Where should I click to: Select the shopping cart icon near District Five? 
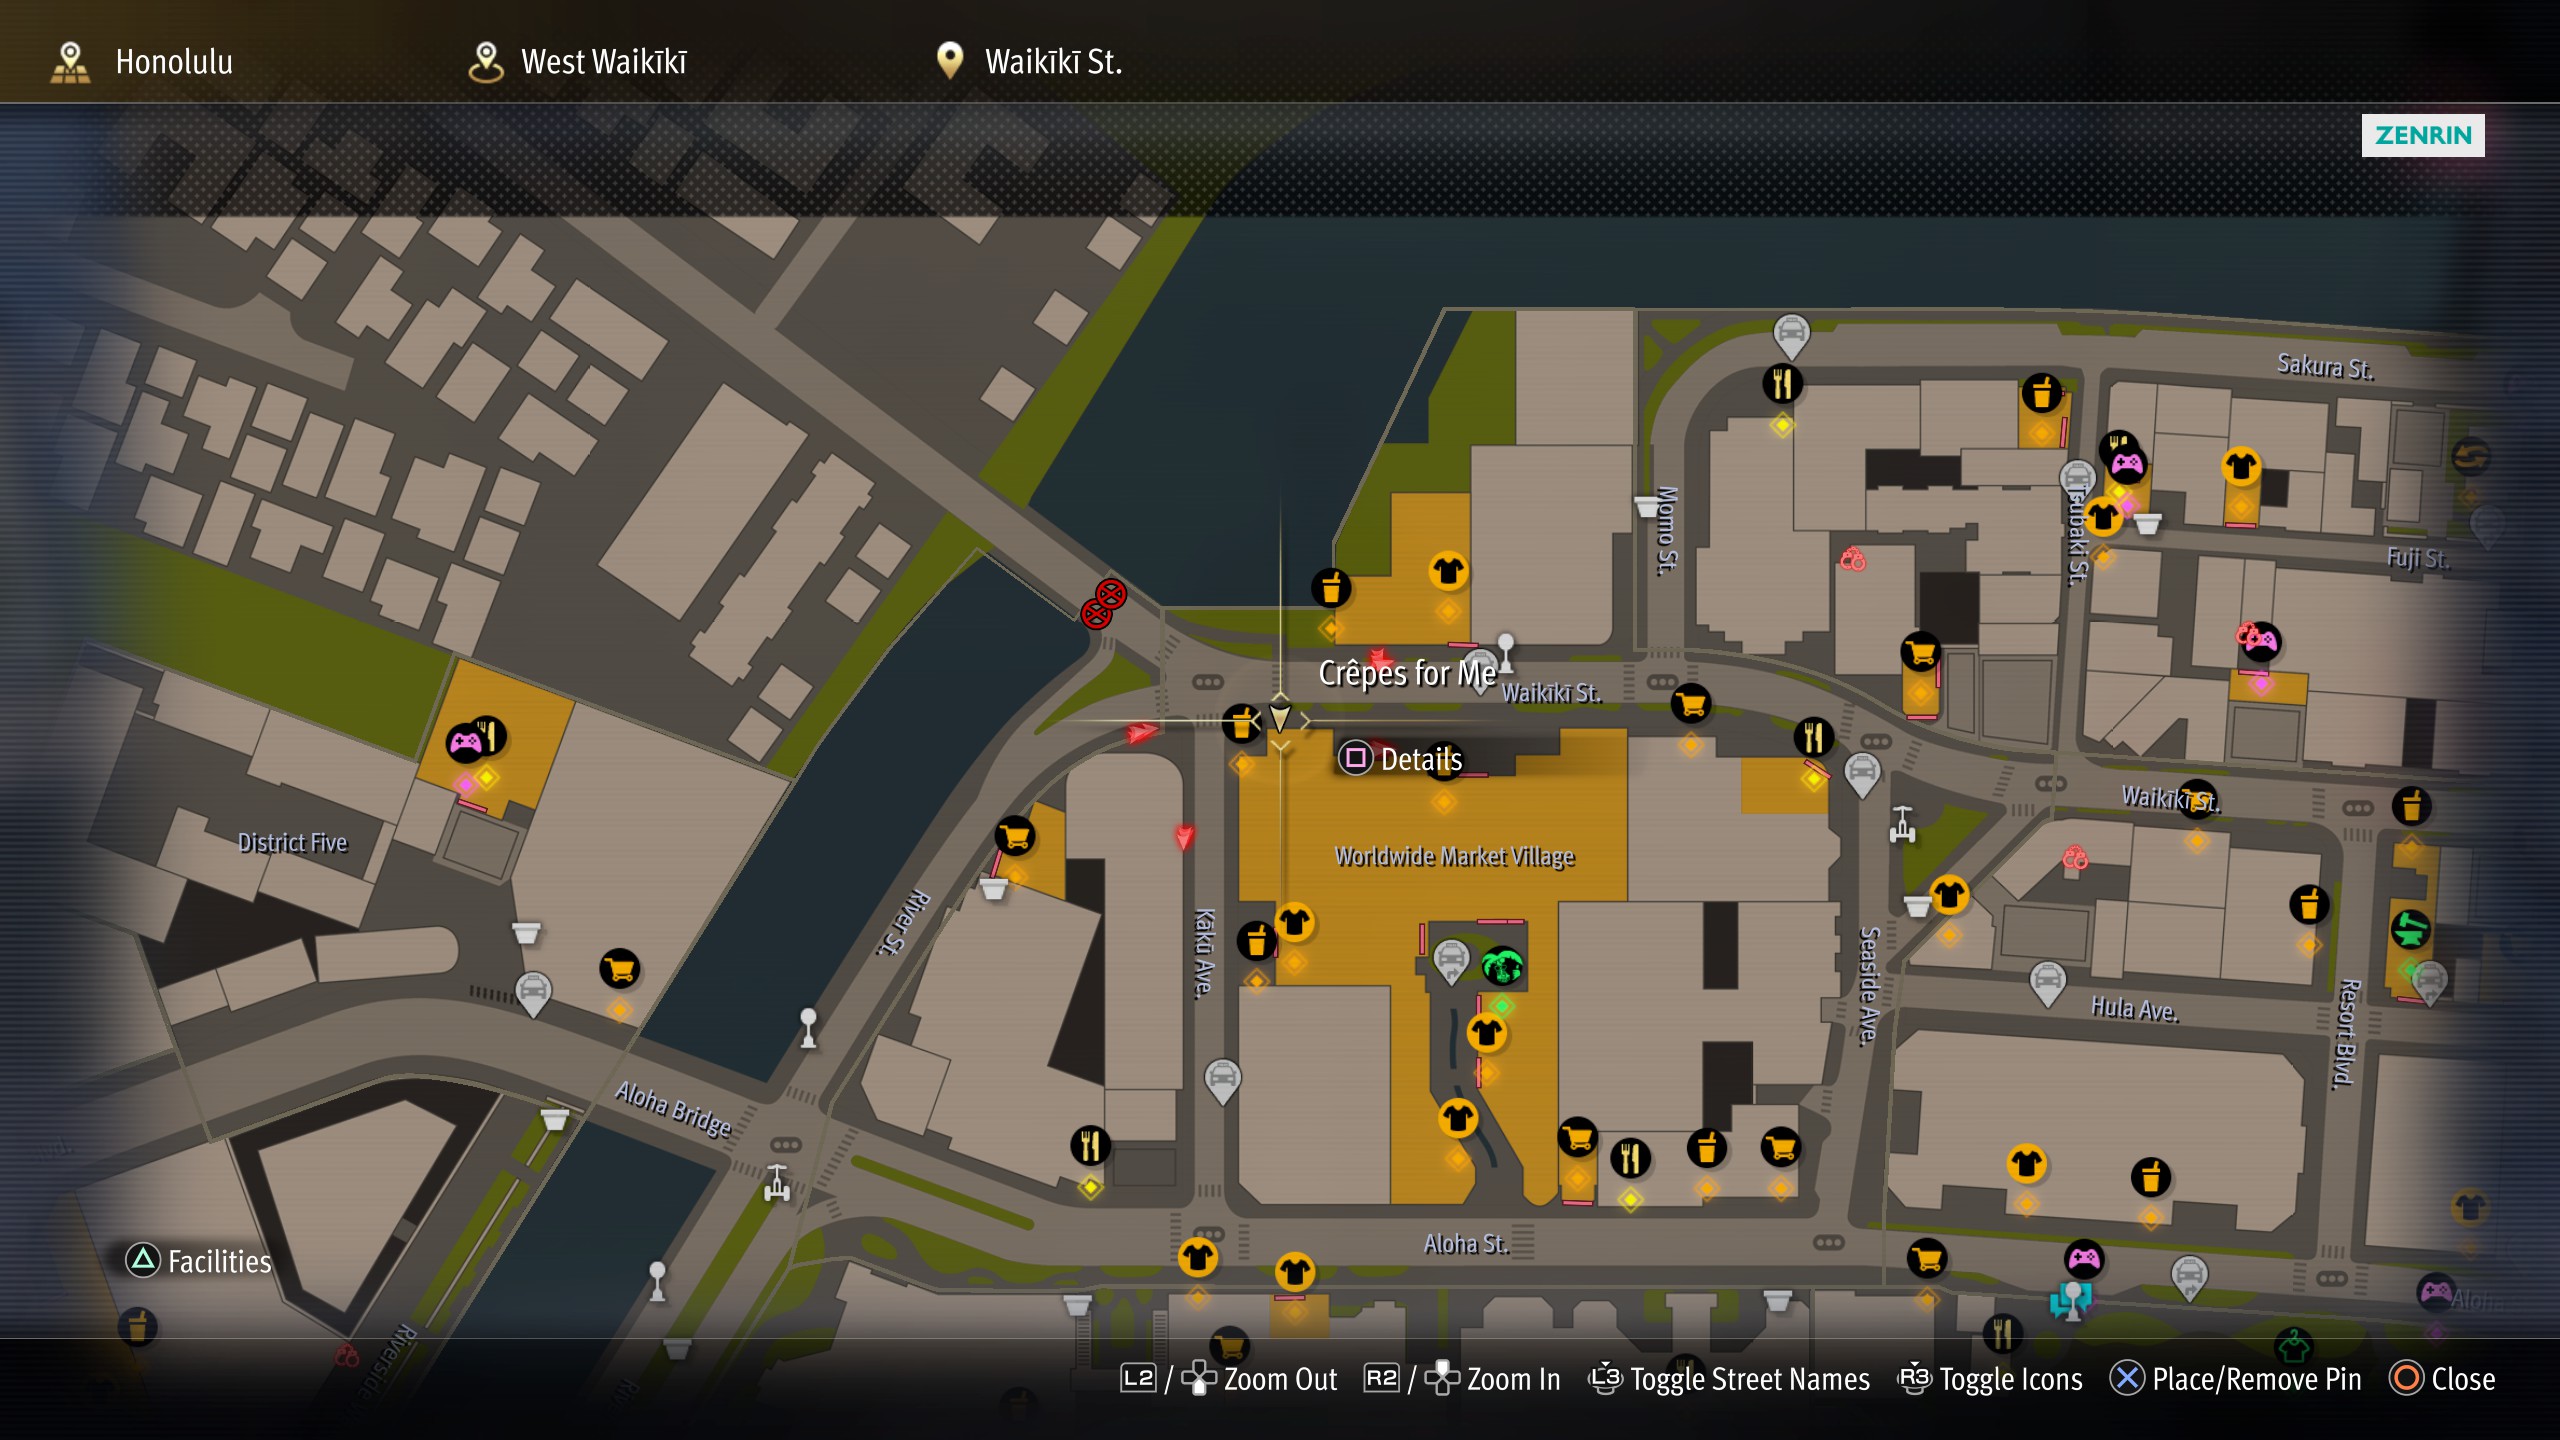click(620, 968)
